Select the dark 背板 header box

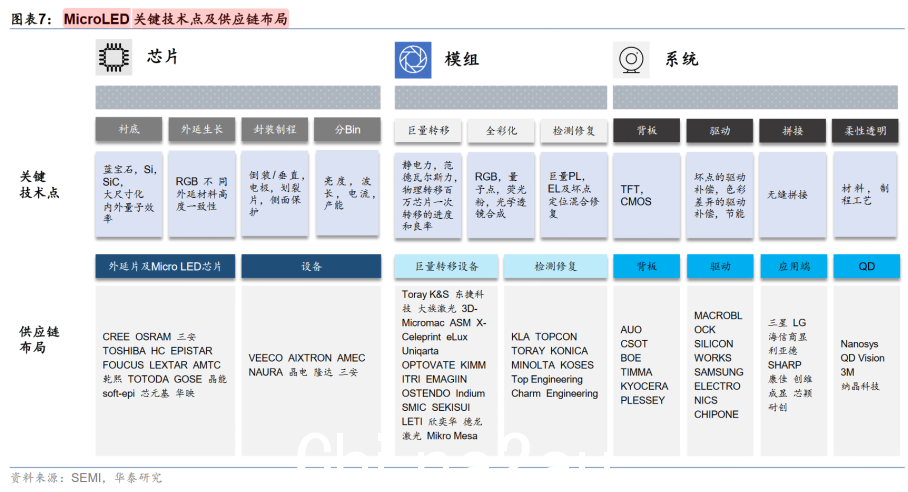[x=646, y=131]
